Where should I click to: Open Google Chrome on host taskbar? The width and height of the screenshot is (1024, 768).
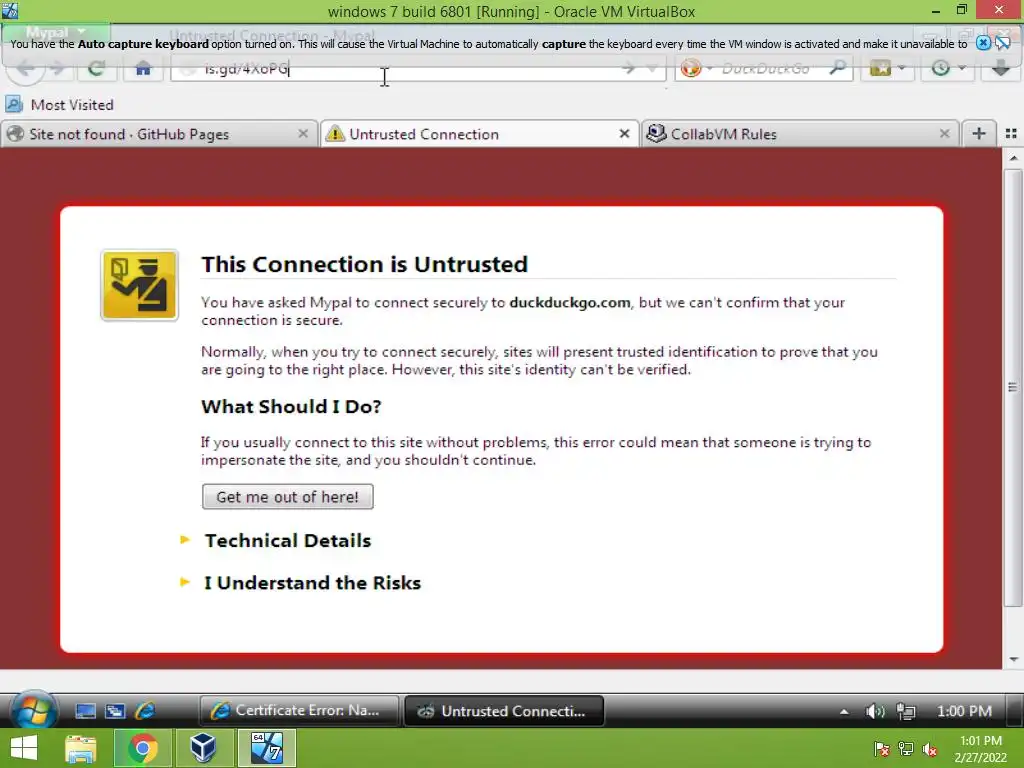coord(142,748)
